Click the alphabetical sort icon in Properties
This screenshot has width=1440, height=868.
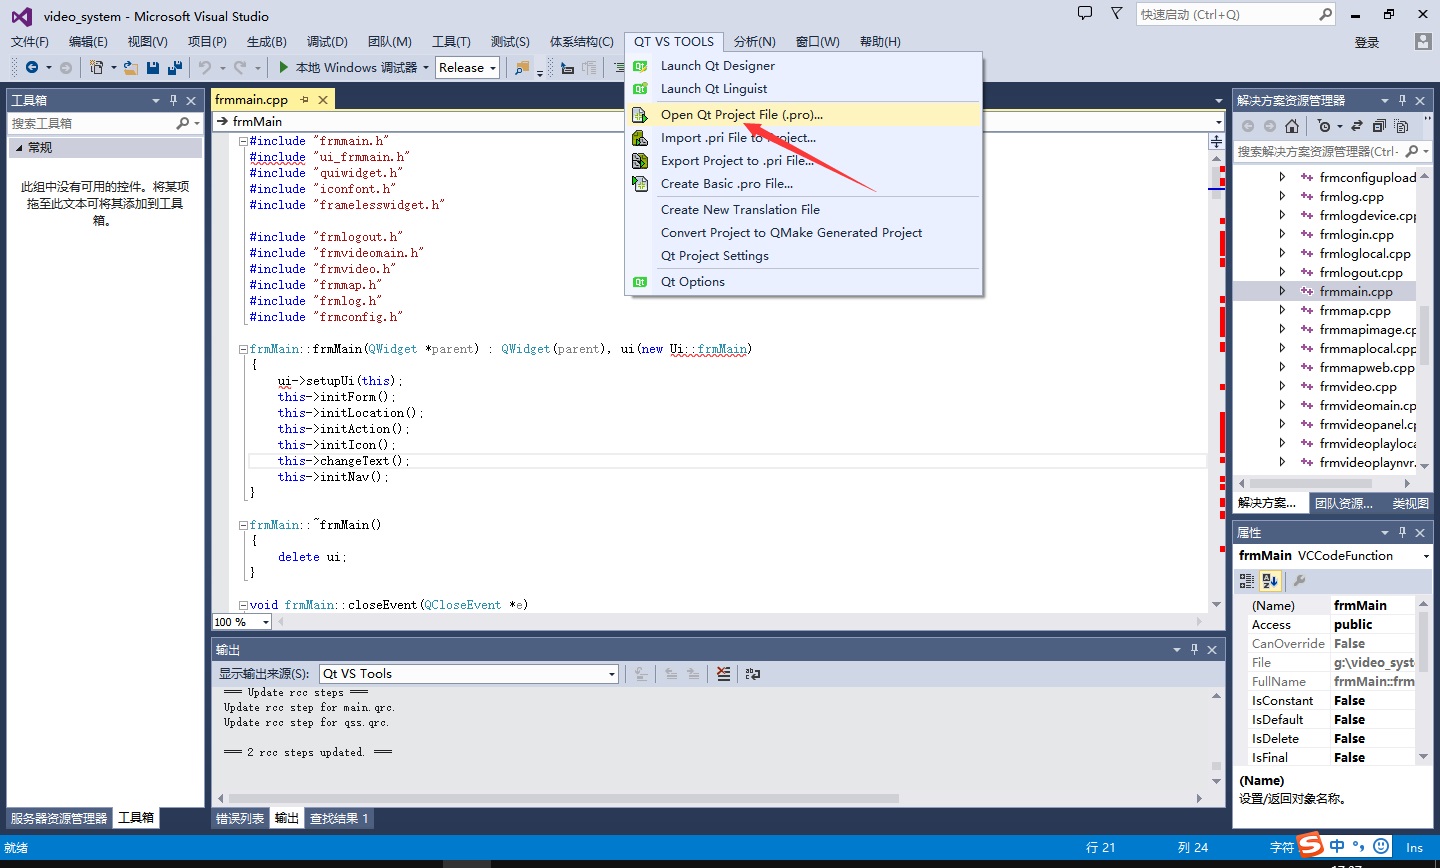tap(1270, 580)
